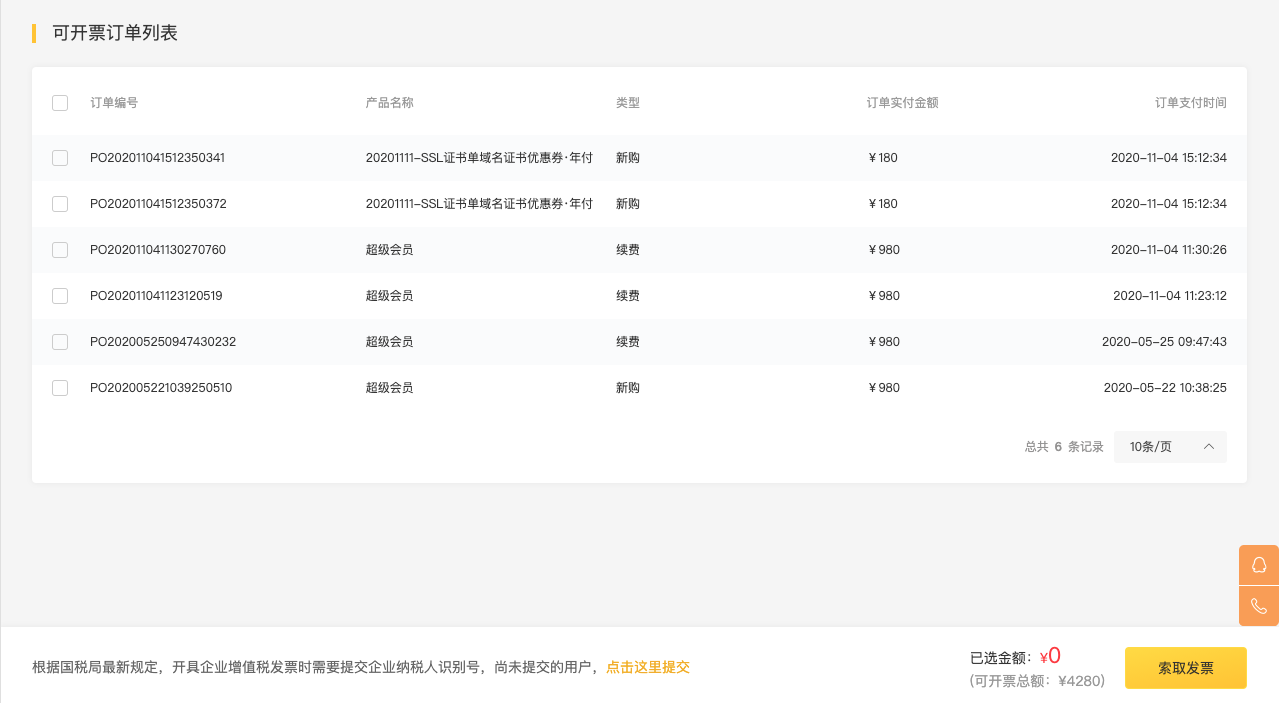Viewport: 1279px width, 703px height.
Task: Open the 点击这里提交 link
Action: click(647, 667)
